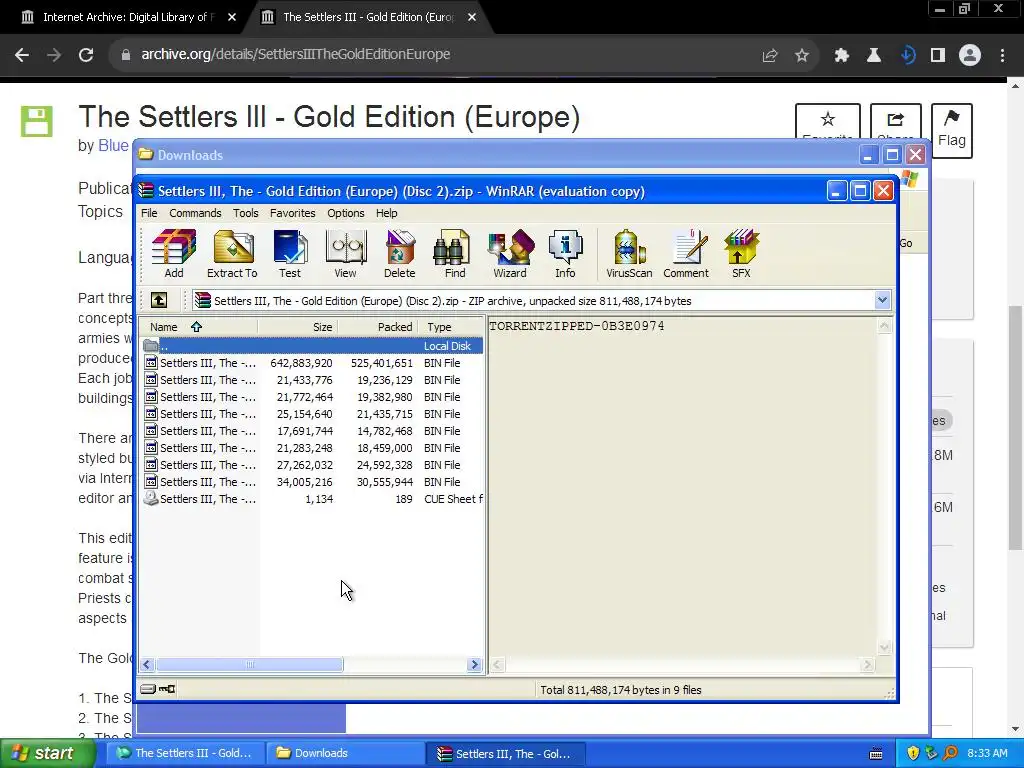Click the file list horizontal scrollbar thumb
This screenshot has height=768, width=1024.
coord(249,665)
